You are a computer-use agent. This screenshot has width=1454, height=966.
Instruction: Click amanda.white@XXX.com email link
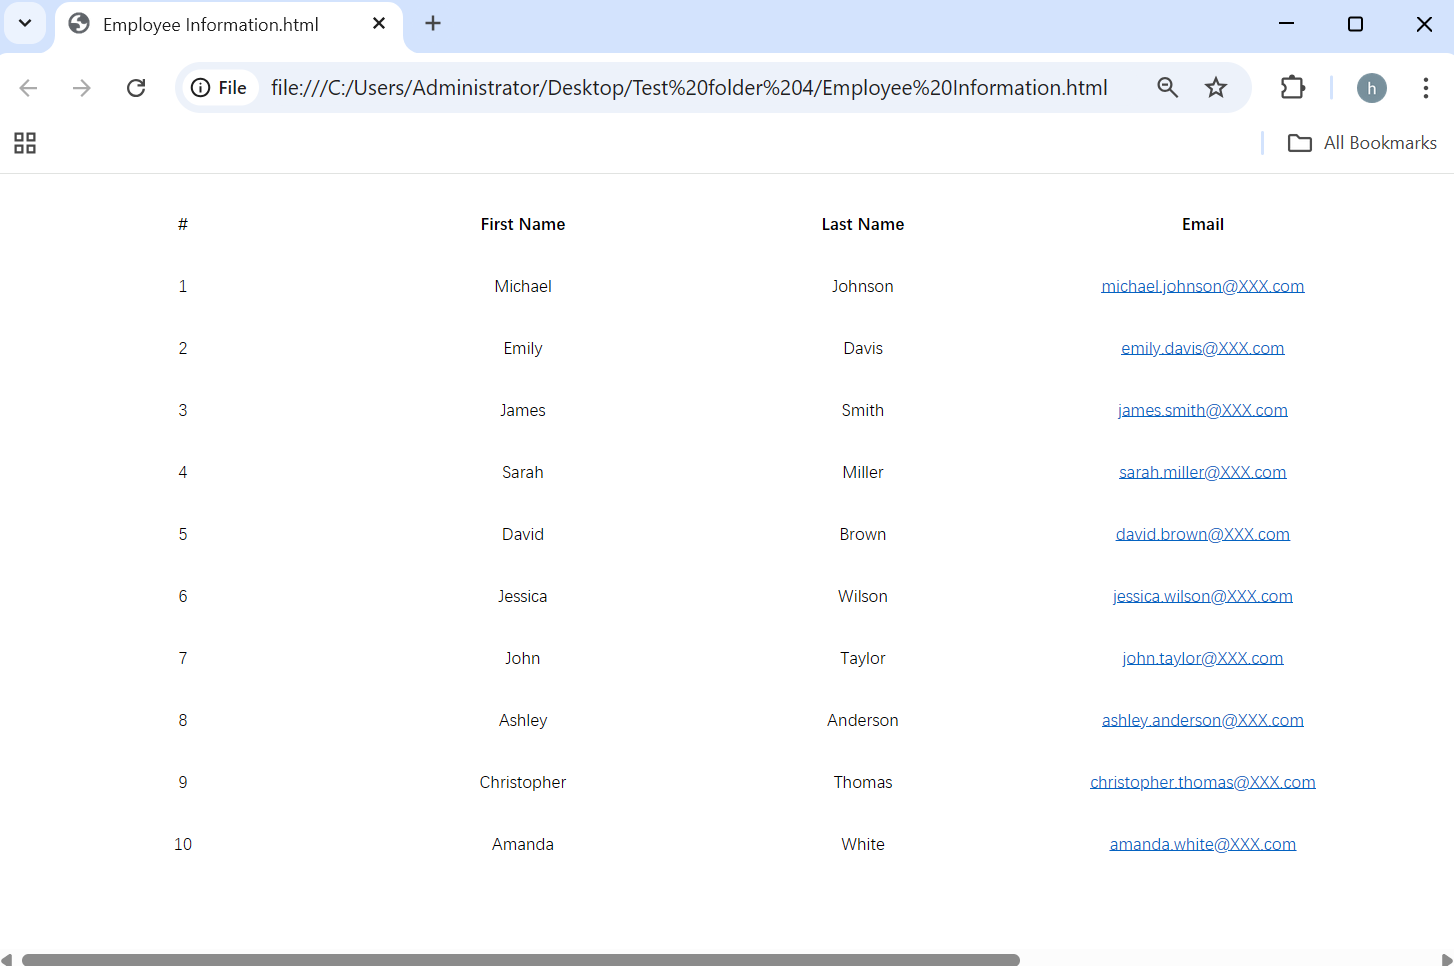(1202, 844)
